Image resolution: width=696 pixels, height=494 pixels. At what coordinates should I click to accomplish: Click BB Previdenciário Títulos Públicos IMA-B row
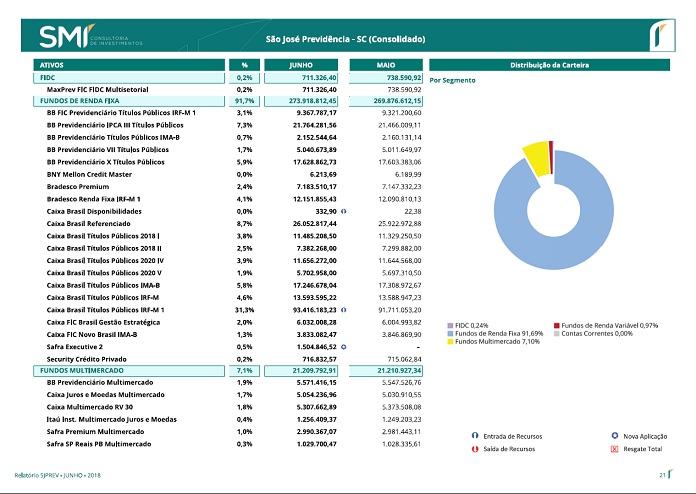pyautogui.click(x=113, y=138)
